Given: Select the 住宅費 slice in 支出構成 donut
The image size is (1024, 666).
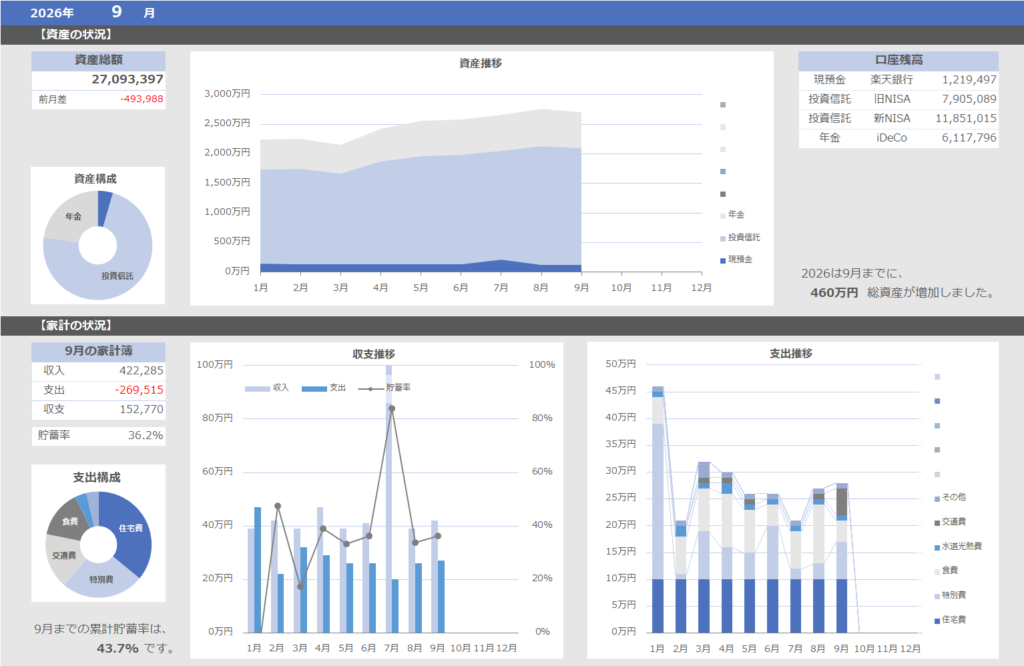Looking at the screenshot, I should tap(131, 529).
